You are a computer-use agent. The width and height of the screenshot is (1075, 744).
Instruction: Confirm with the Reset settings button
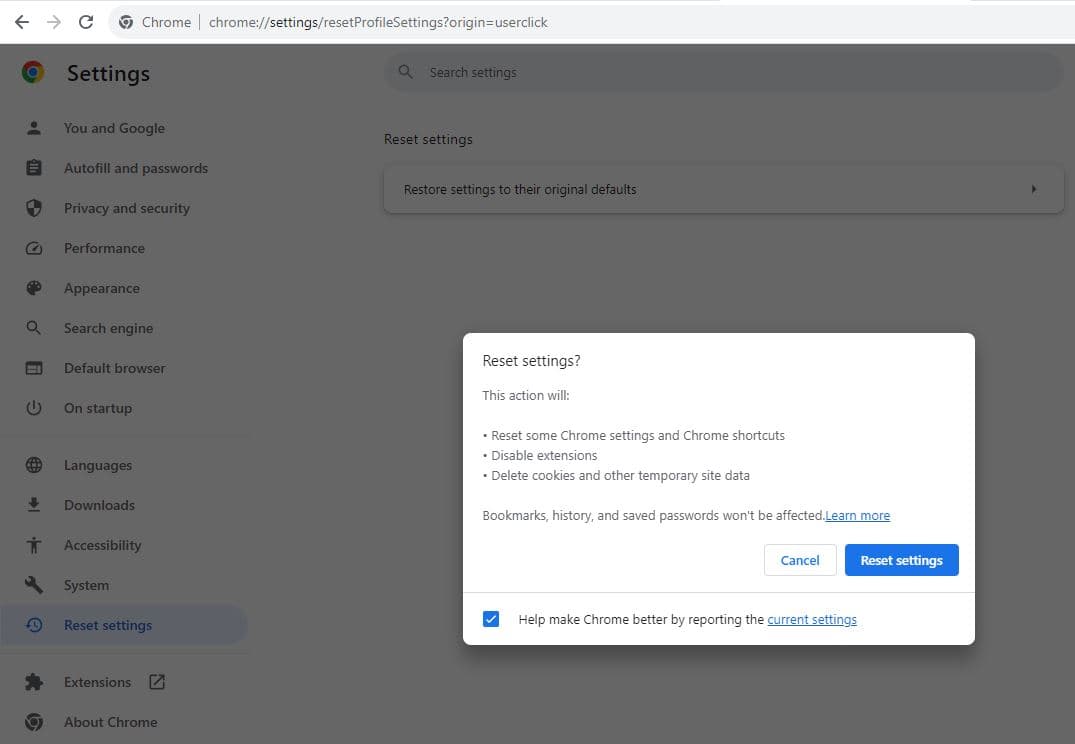tap(901, 560)
